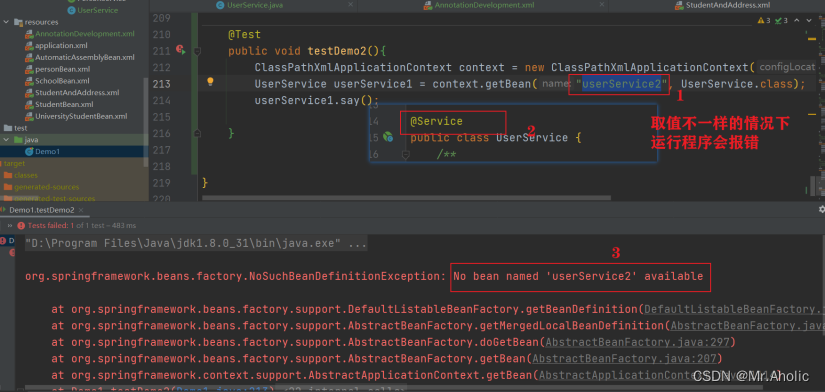
Task: Click the java.exe command line in console
Action: (x=196, y=244)
